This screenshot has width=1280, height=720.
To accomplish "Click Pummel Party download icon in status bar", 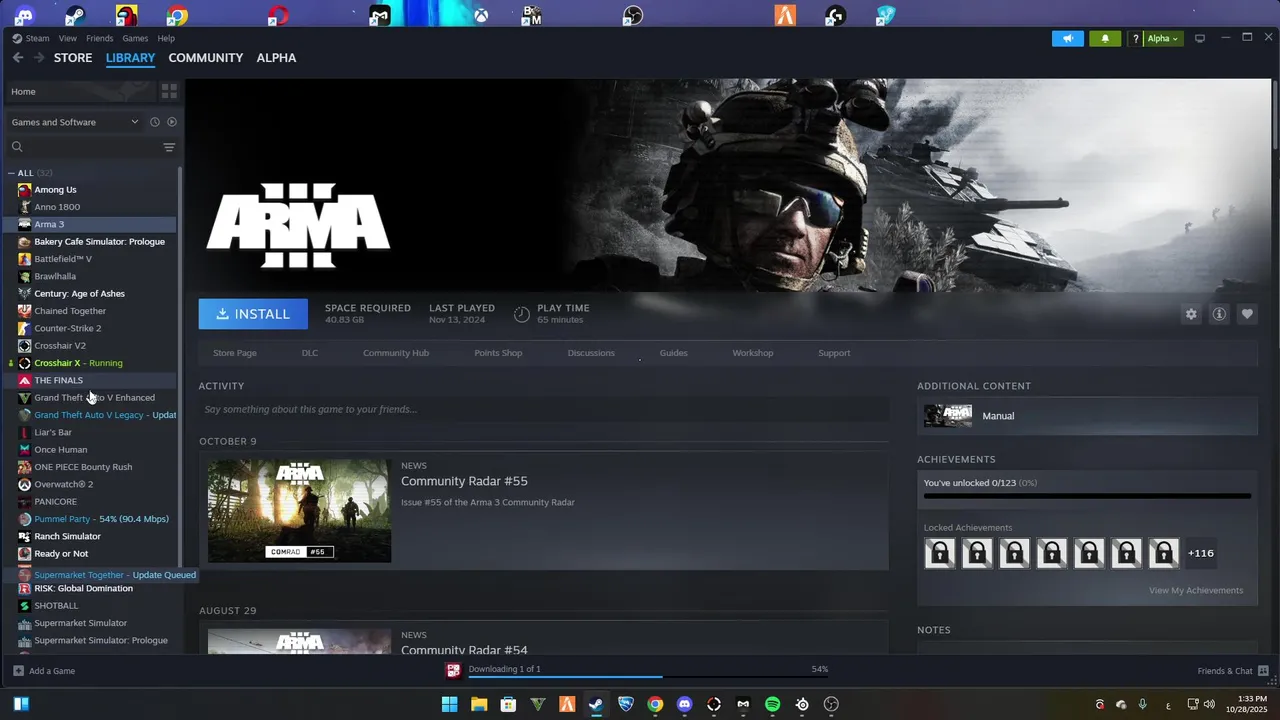I will [454, 670].
